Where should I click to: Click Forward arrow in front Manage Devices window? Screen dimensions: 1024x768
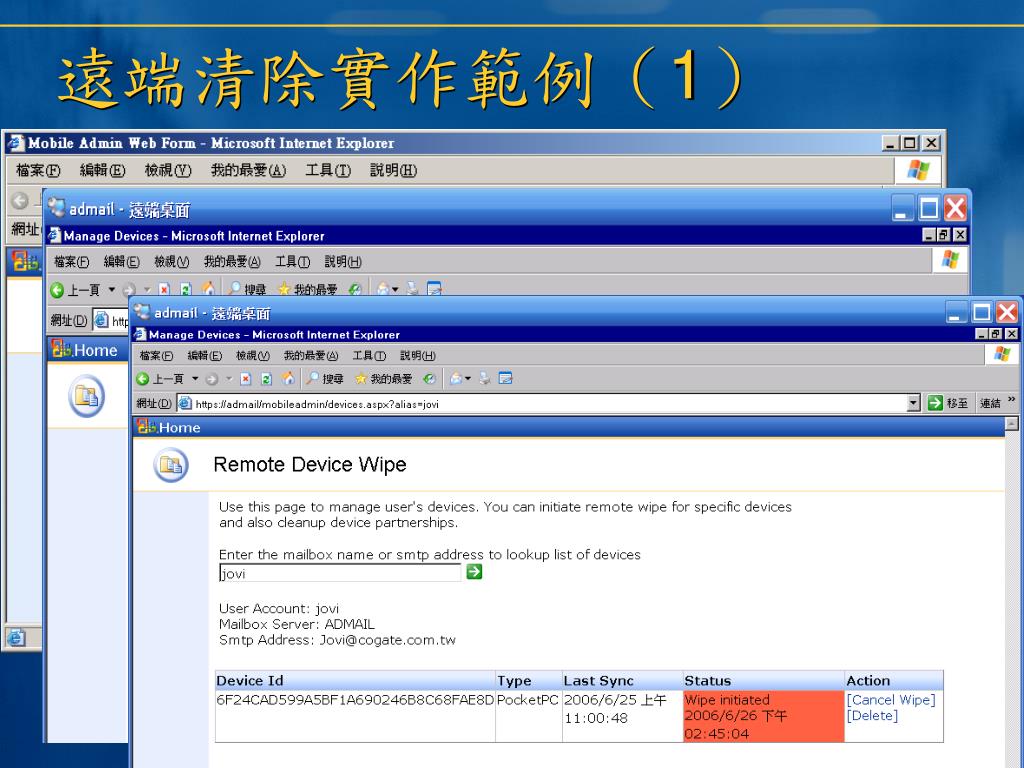tap(212, 379)
